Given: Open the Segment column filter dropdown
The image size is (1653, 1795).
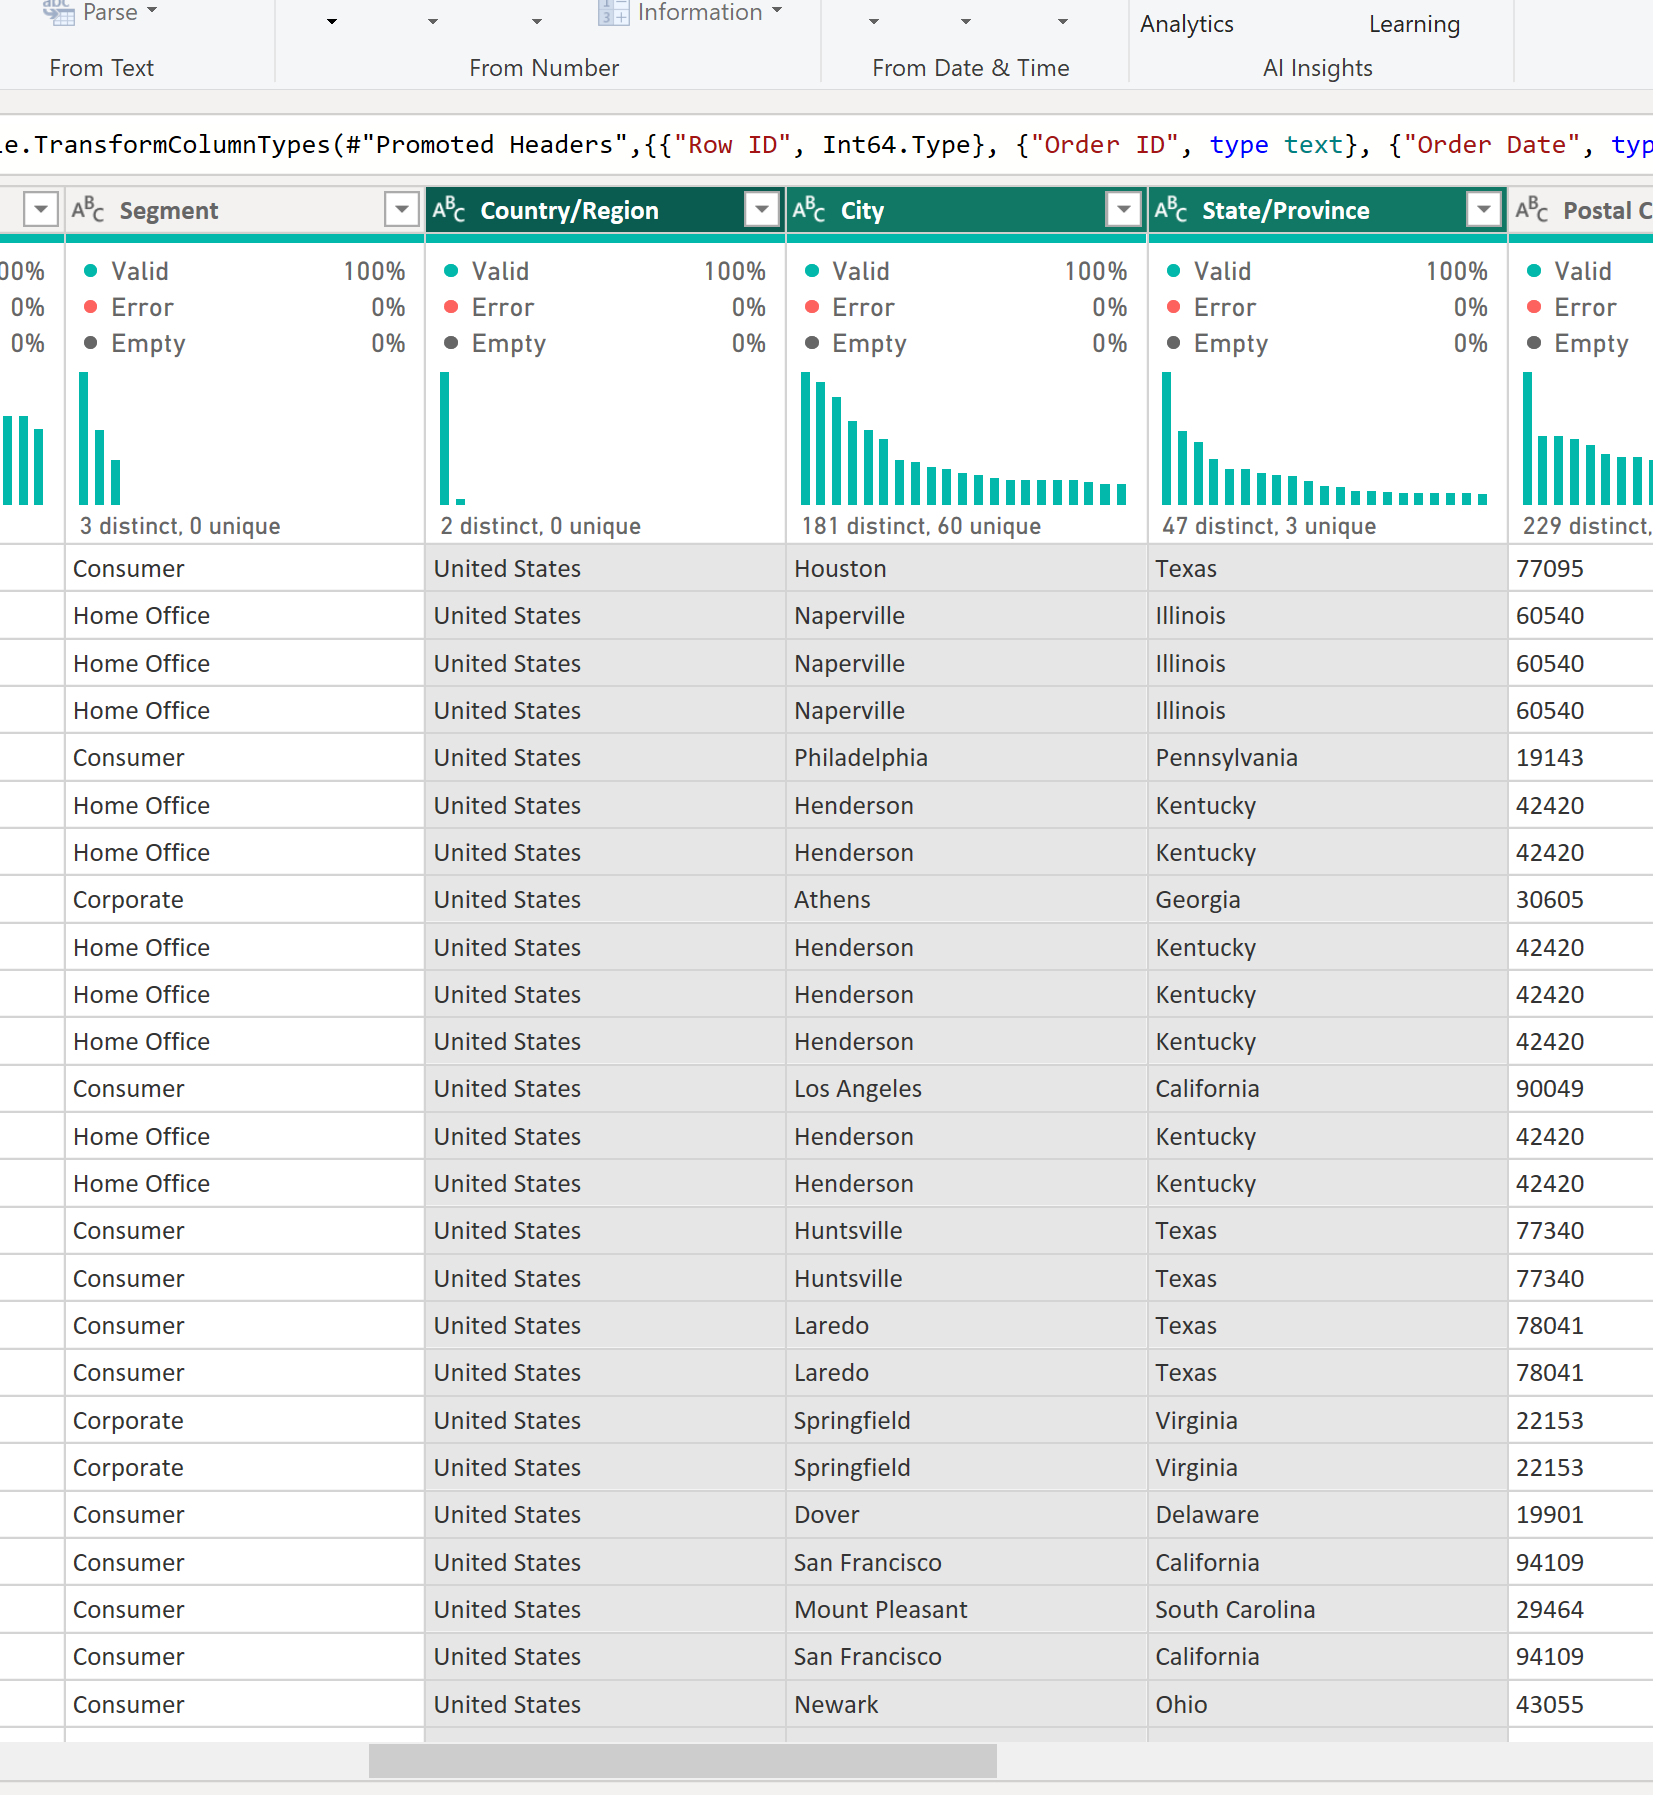Looking at the screenshot, I should click(401, 210).
